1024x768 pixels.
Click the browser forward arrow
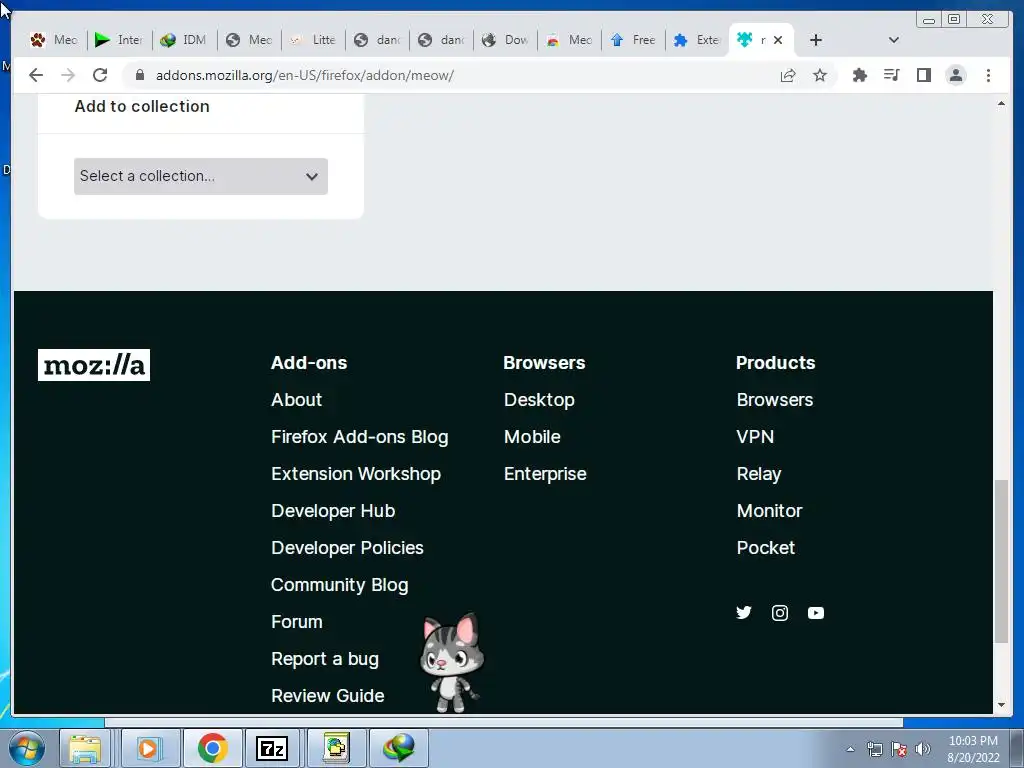68,75
